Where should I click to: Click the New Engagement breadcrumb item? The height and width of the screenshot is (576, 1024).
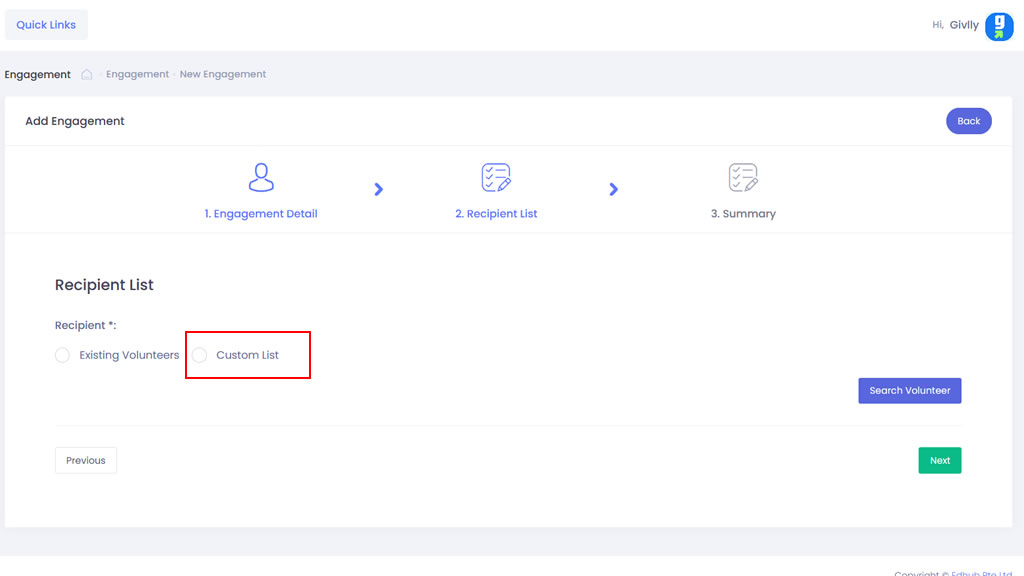pos(223,74)
